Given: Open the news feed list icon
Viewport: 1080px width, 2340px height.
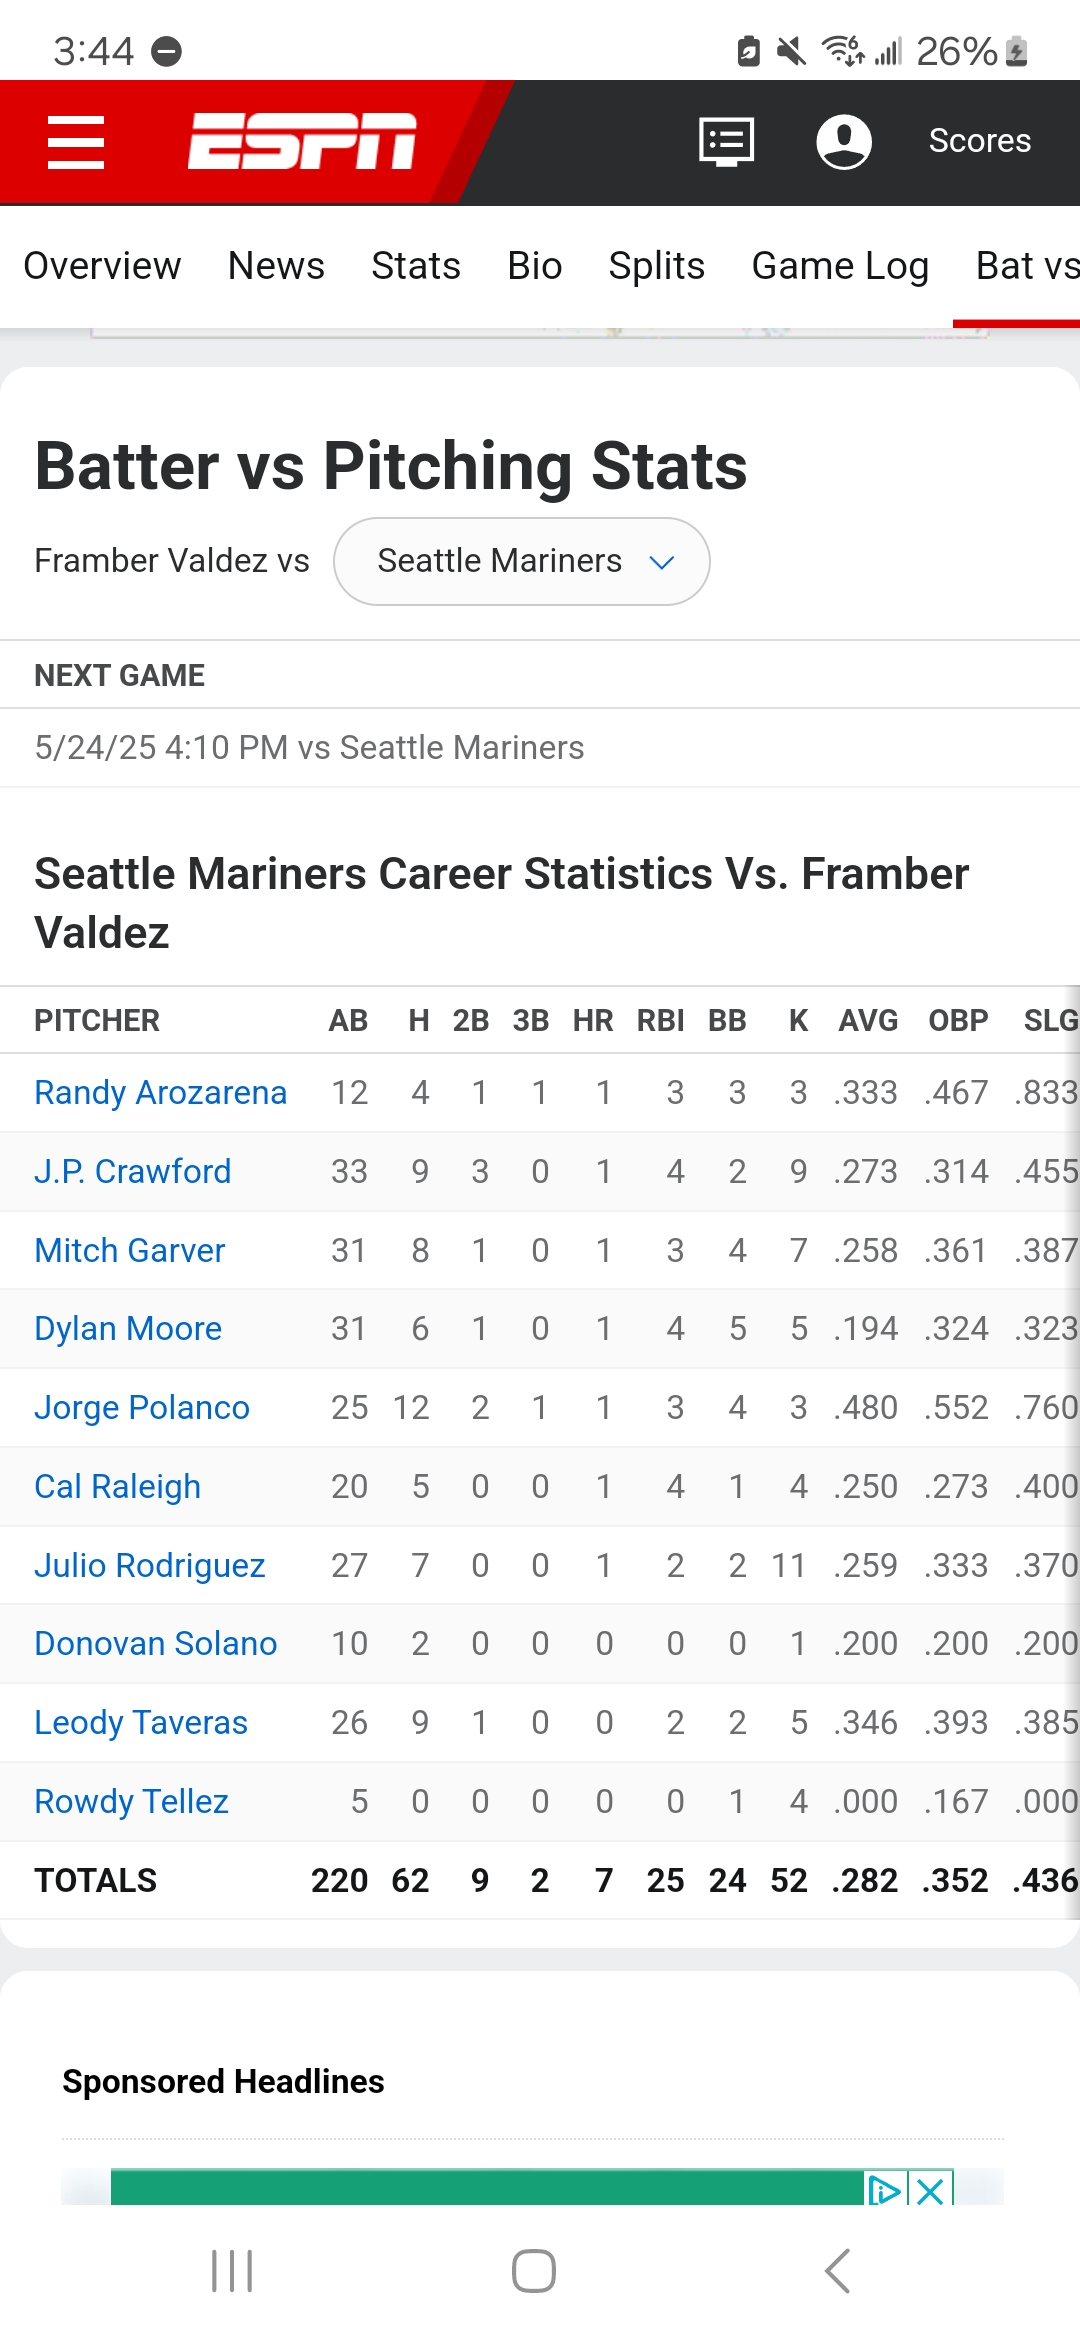Looking at the screenshot, I should pyautogui.click(x=726, y=142).
